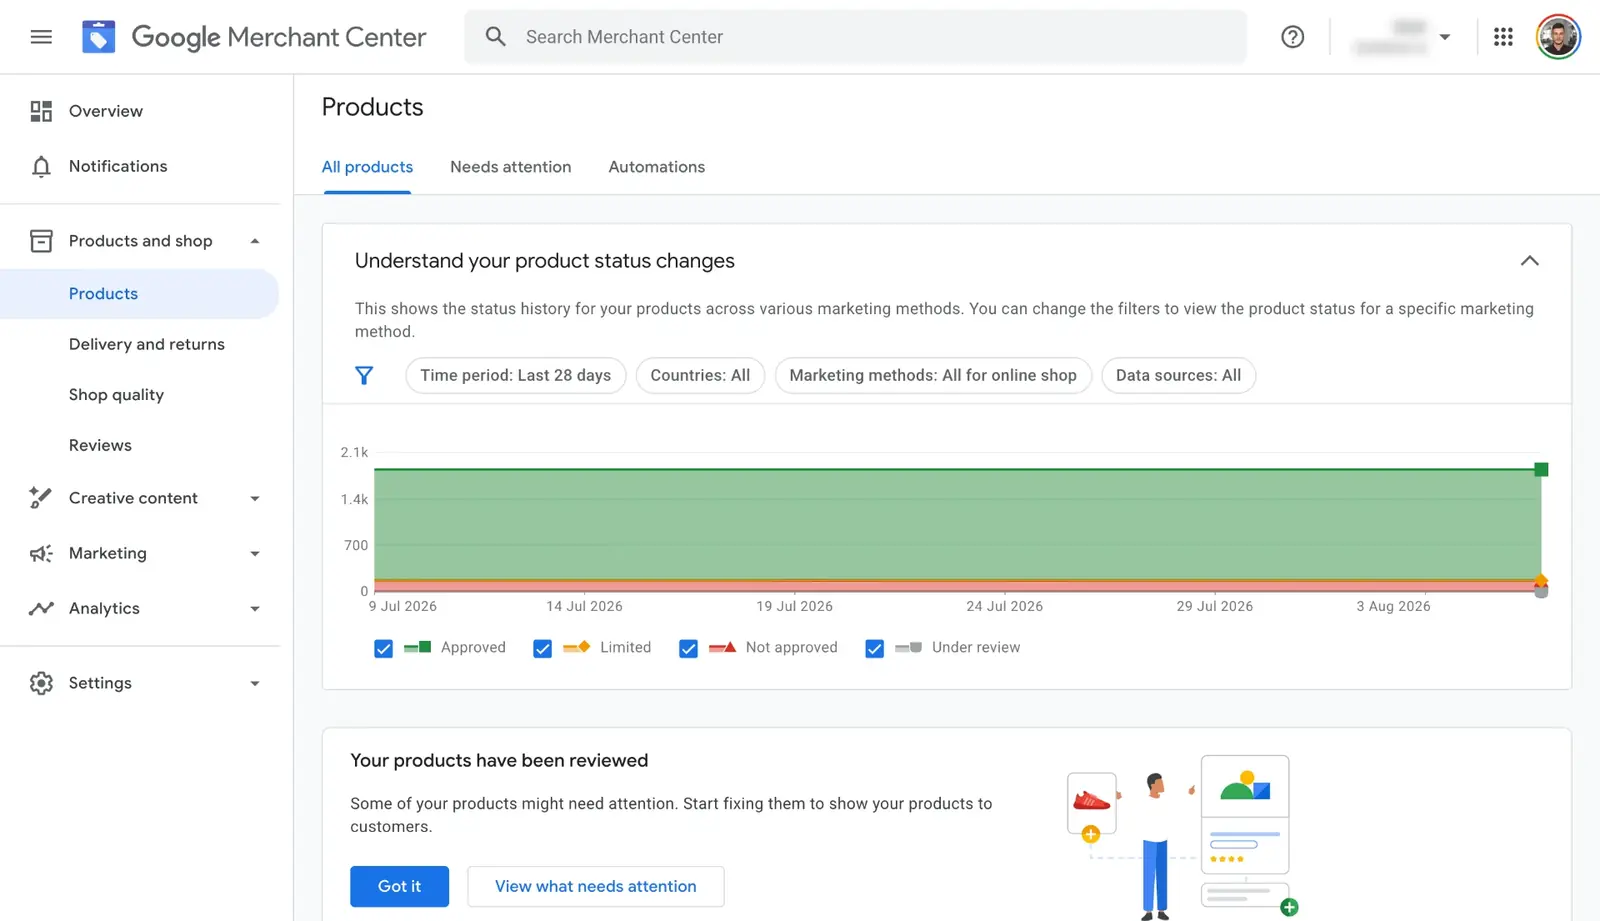Screen dimensions: 1600x921
Task: Click the Overview dashboard icon
Action: coord(41,111)
